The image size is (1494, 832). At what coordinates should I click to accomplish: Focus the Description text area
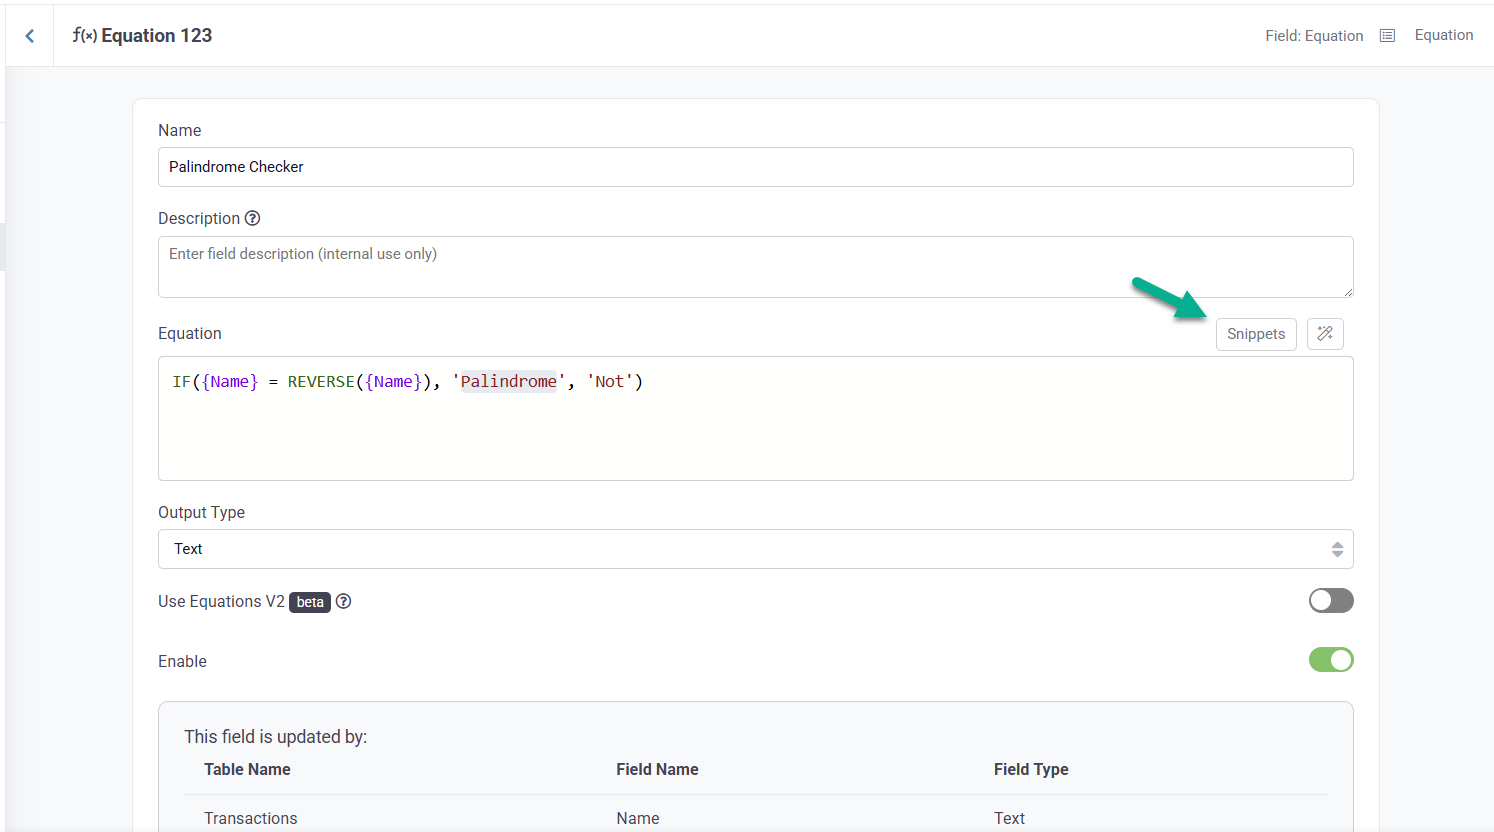click(755, 266)
